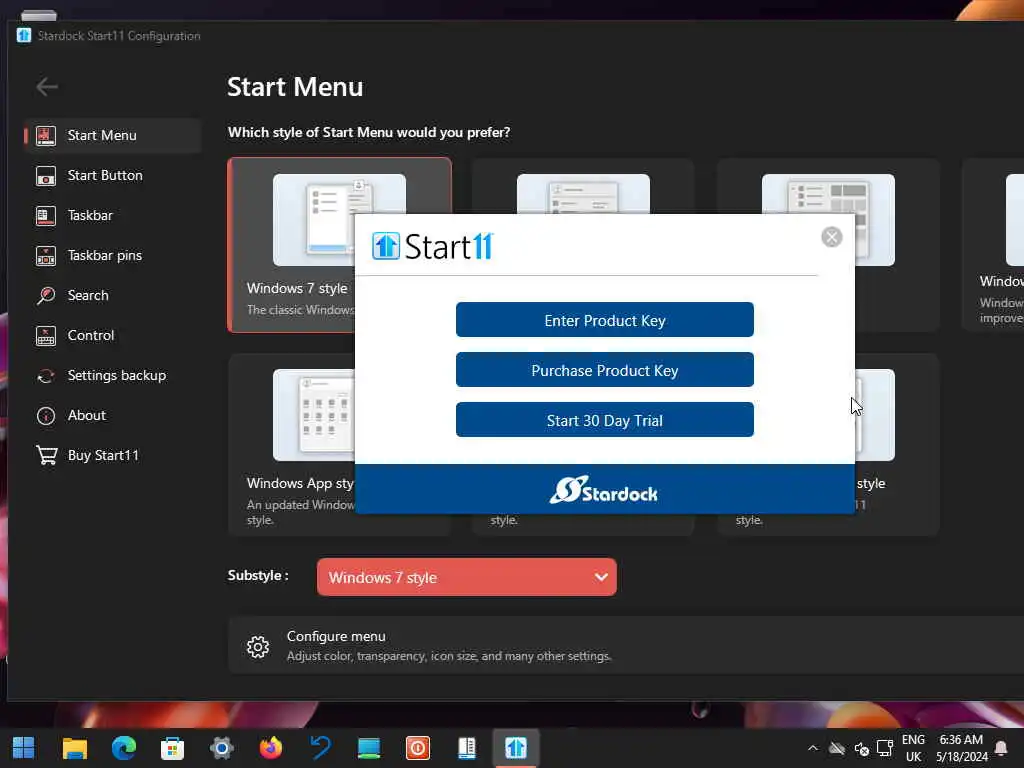Open the clock showing 6:36 AM

961,748
